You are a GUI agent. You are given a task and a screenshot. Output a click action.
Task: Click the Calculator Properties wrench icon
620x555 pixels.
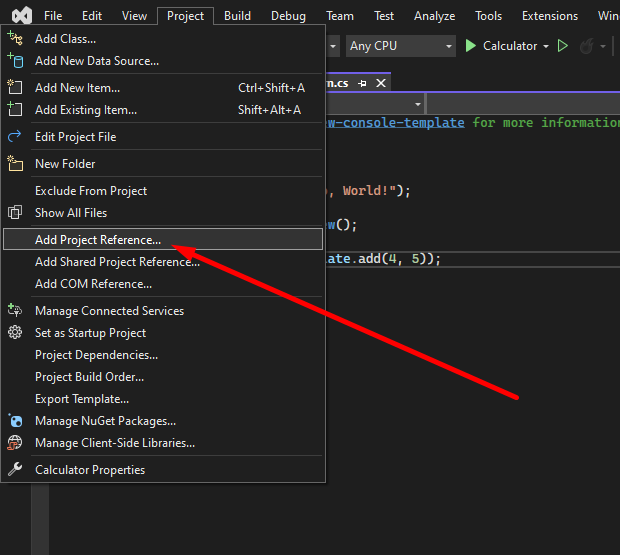point(15,470)
